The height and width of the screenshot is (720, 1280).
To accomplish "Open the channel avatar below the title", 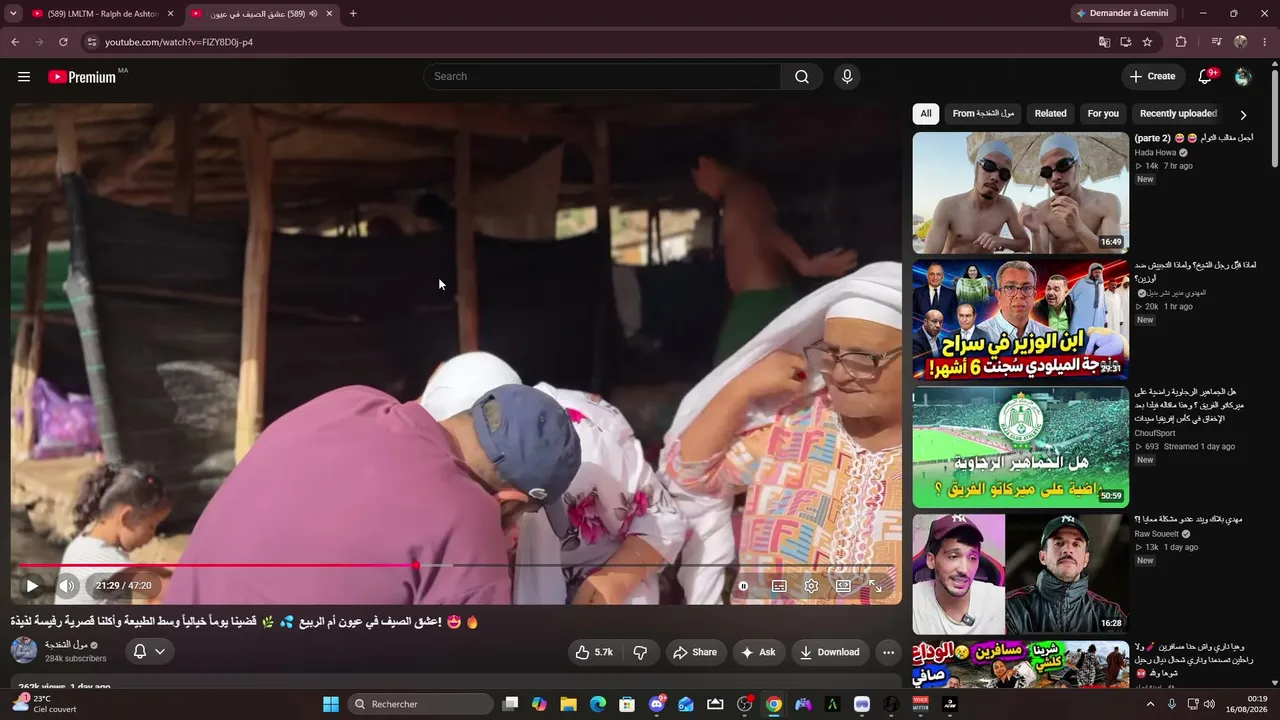I will tap(24, 651).
